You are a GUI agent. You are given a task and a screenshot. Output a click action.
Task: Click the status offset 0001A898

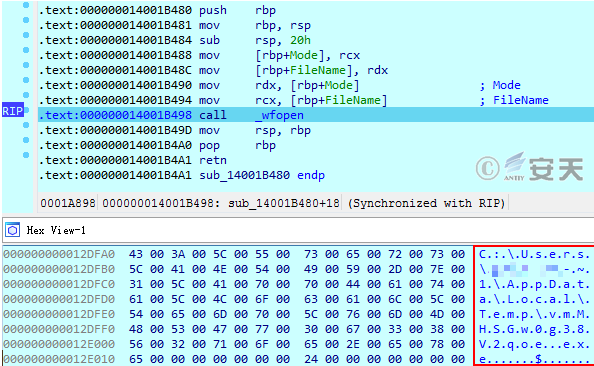click(x=68, y=203)
